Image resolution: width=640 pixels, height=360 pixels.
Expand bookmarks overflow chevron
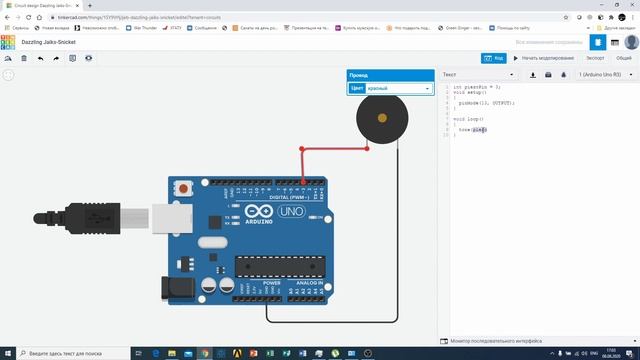(588, 28)
